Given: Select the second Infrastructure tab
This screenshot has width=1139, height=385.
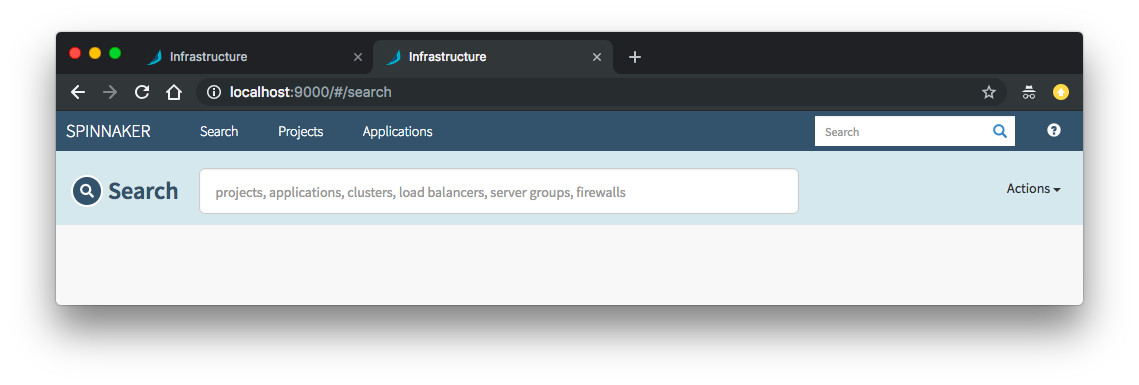Looking at the screenshot, I should [493, 57].
